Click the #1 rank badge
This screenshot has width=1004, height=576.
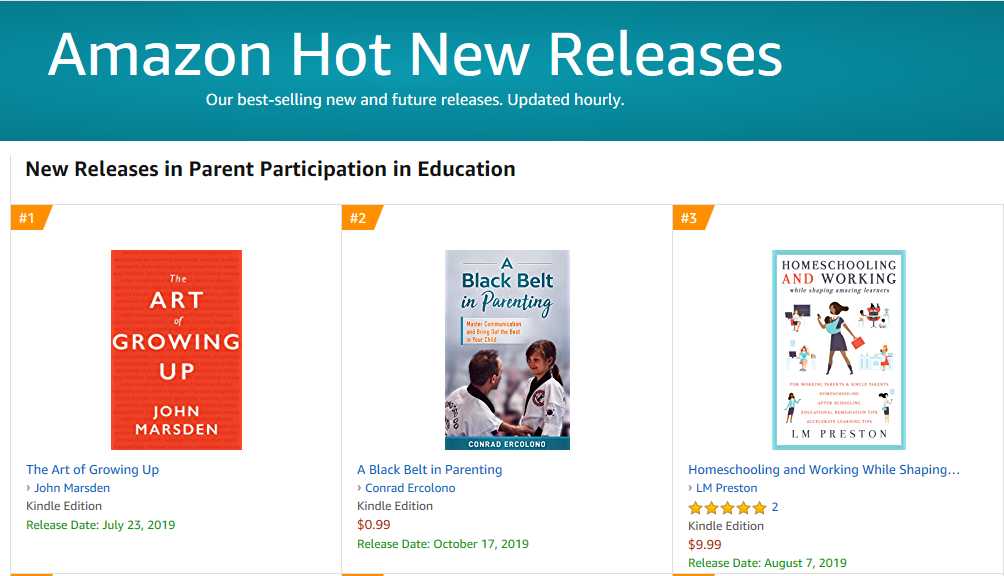[28, 218]
